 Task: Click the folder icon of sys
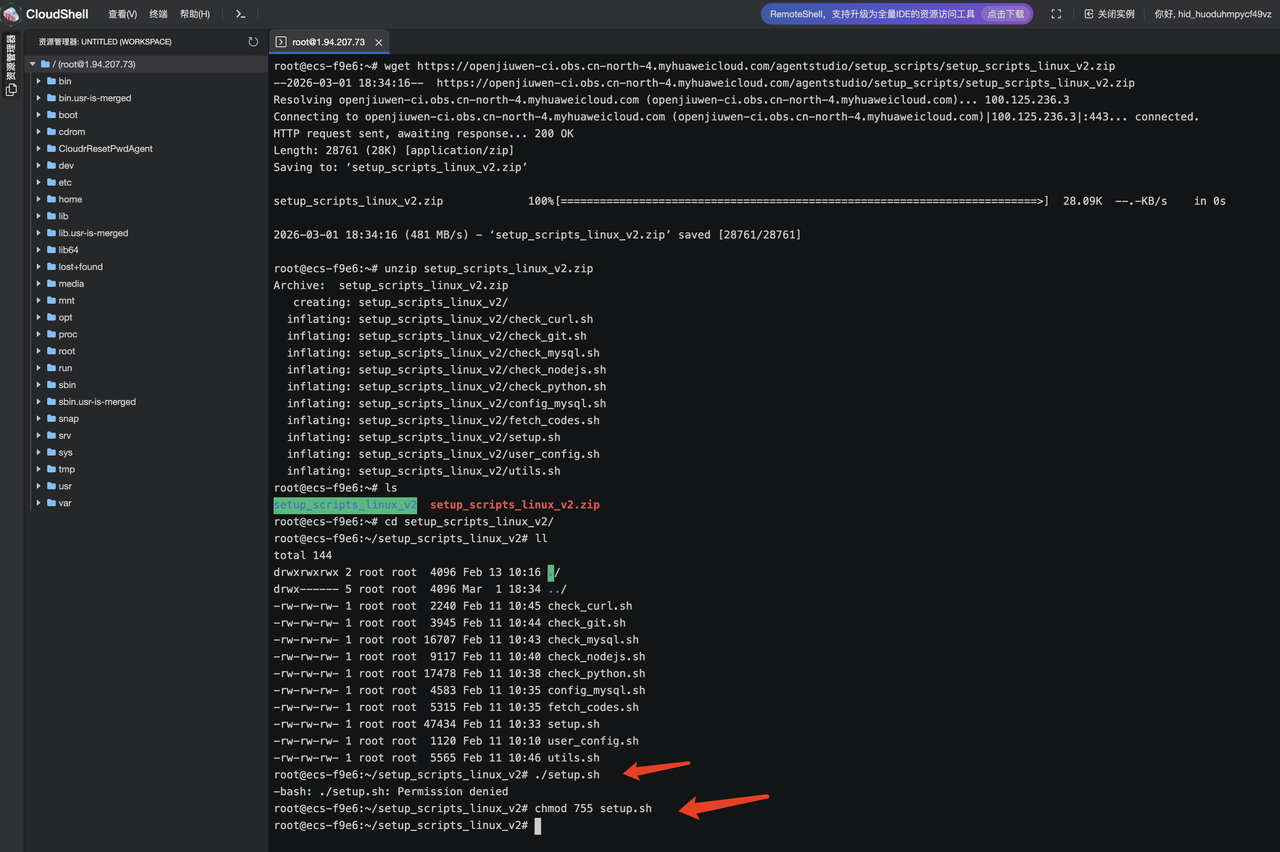pos(51,452)
